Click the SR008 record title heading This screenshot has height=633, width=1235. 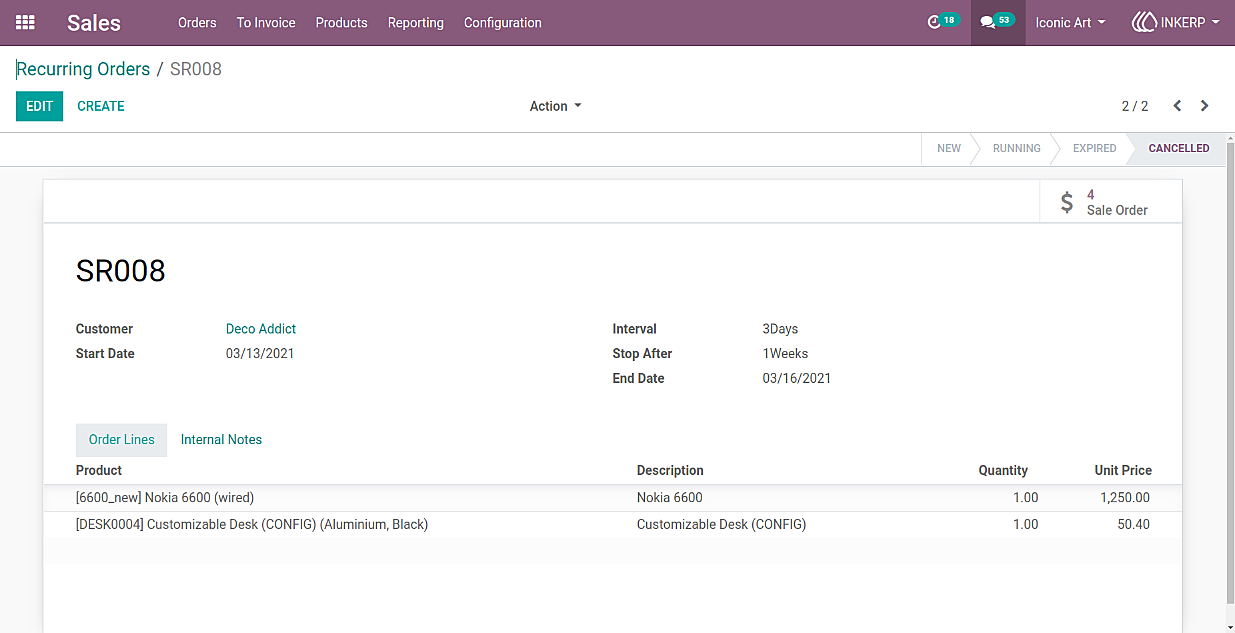pyautogui.click(x=121, y=271)
